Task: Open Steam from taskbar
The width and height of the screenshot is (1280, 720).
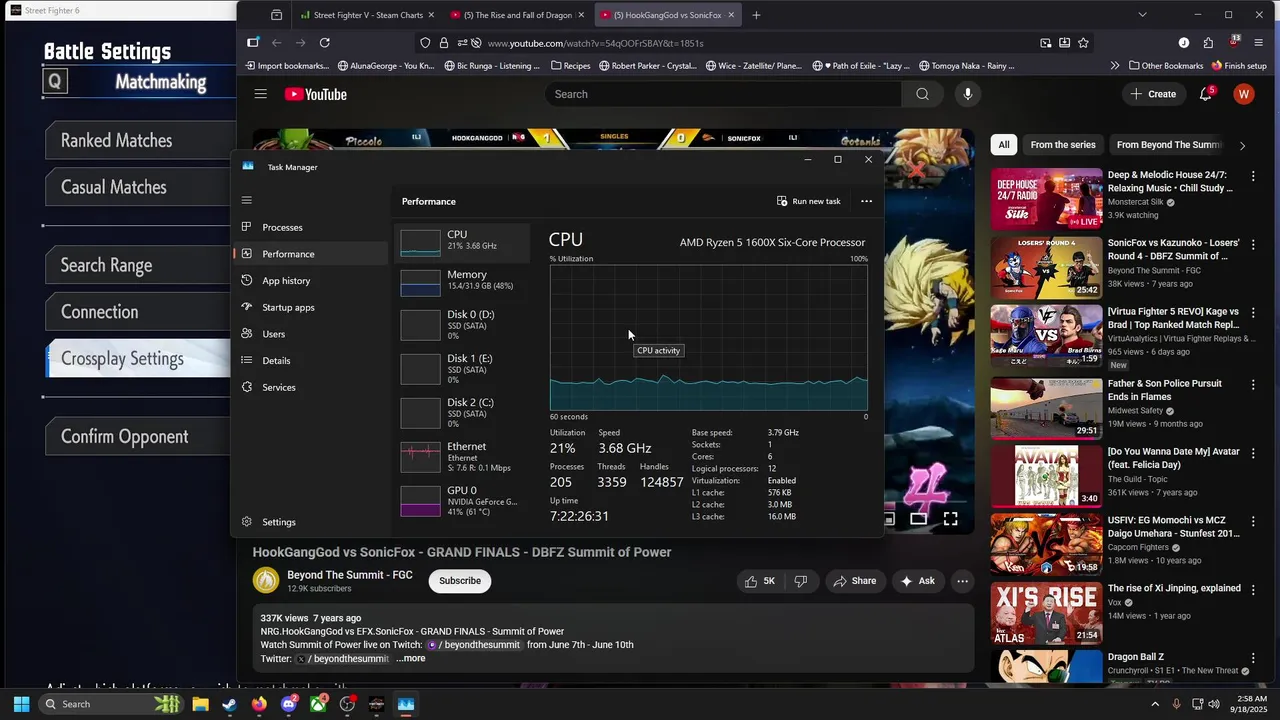Action: coord(229,704)
